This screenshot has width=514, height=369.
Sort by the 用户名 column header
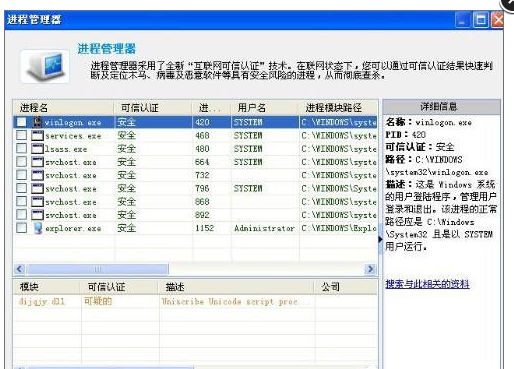(264, 108)
